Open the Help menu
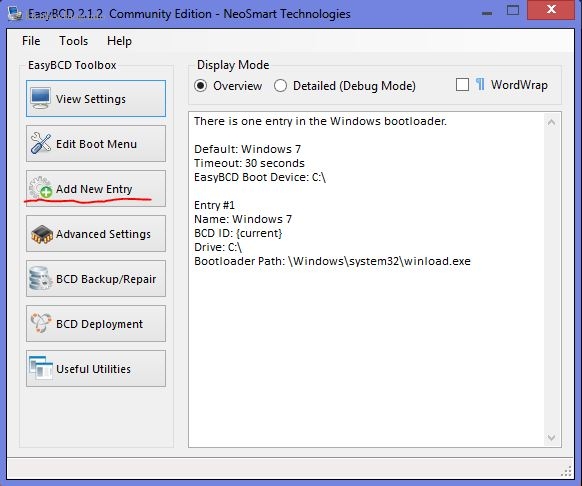The width and height of the screenshot is (582, 486). tap(119, 40)
